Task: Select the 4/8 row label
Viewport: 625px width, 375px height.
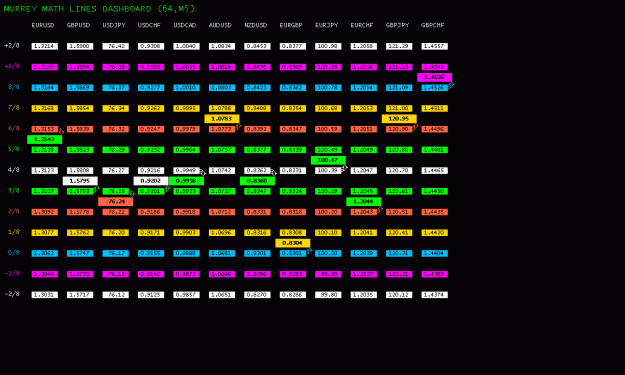Action: tap(14, 170)
